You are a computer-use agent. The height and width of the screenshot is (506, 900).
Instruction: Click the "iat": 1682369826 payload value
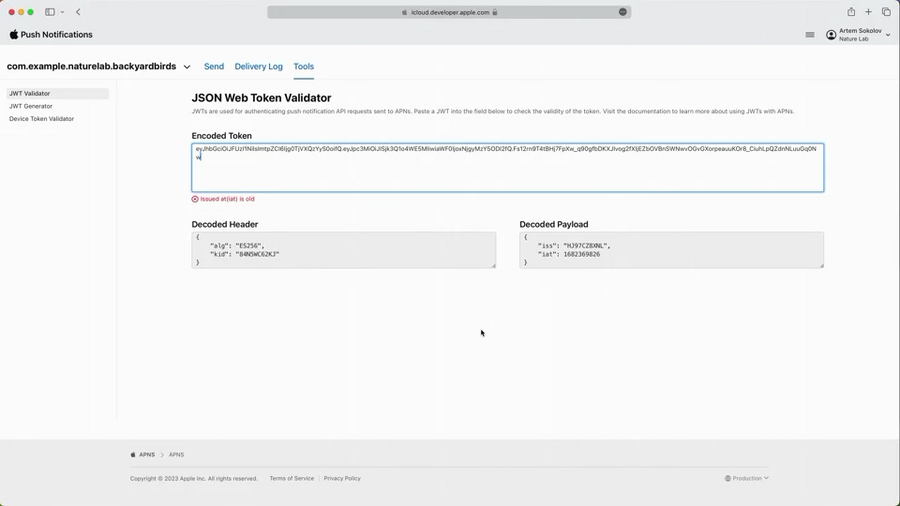coord(568,254)
